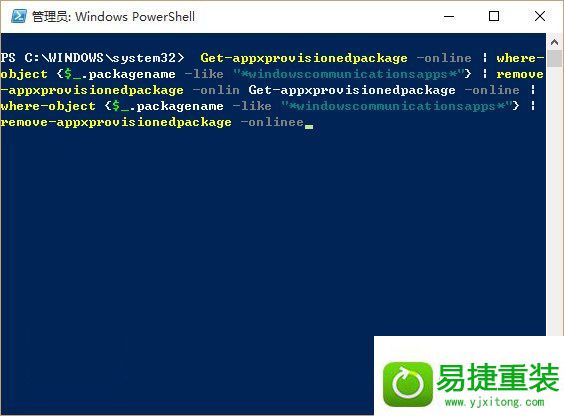Click the scrollbar up arrow

coord(555,42)
